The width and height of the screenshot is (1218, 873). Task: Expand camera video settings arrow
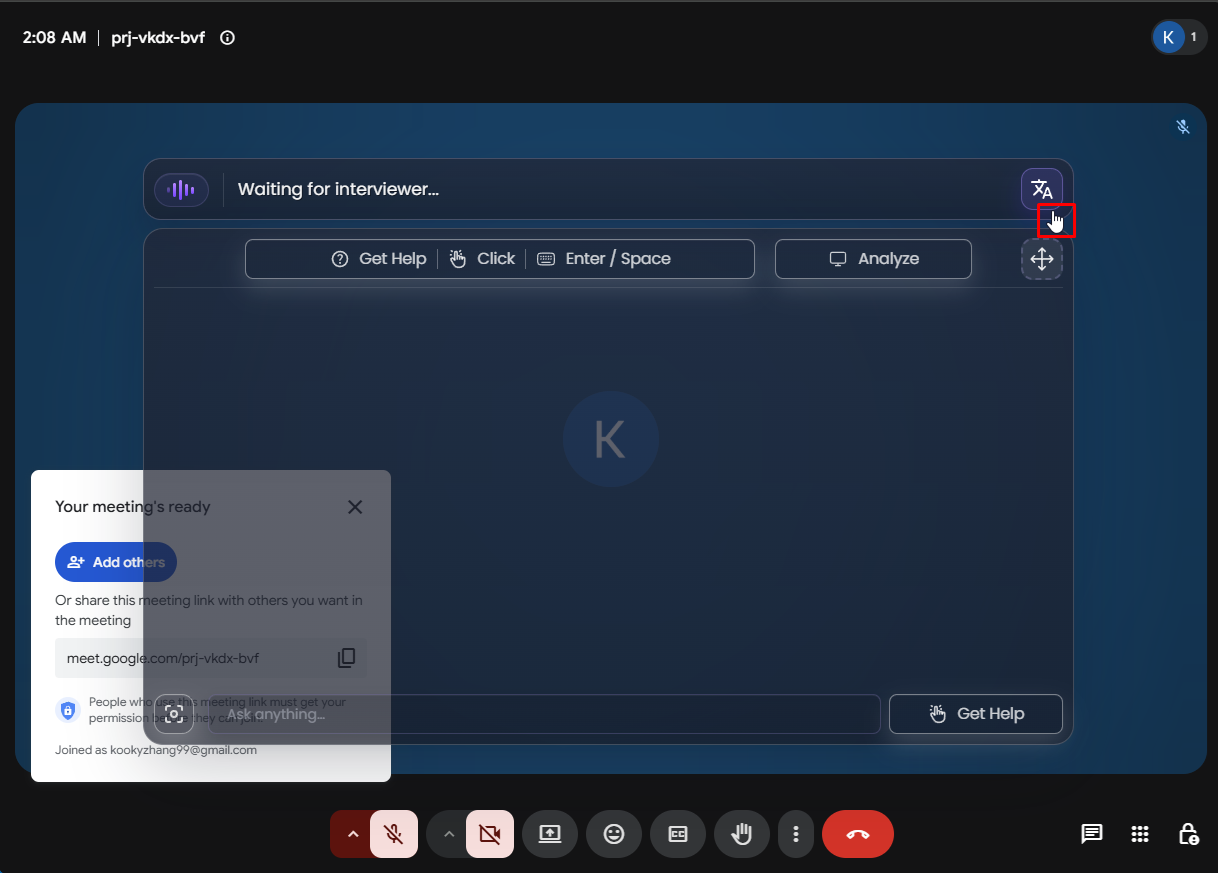(448, 834)
